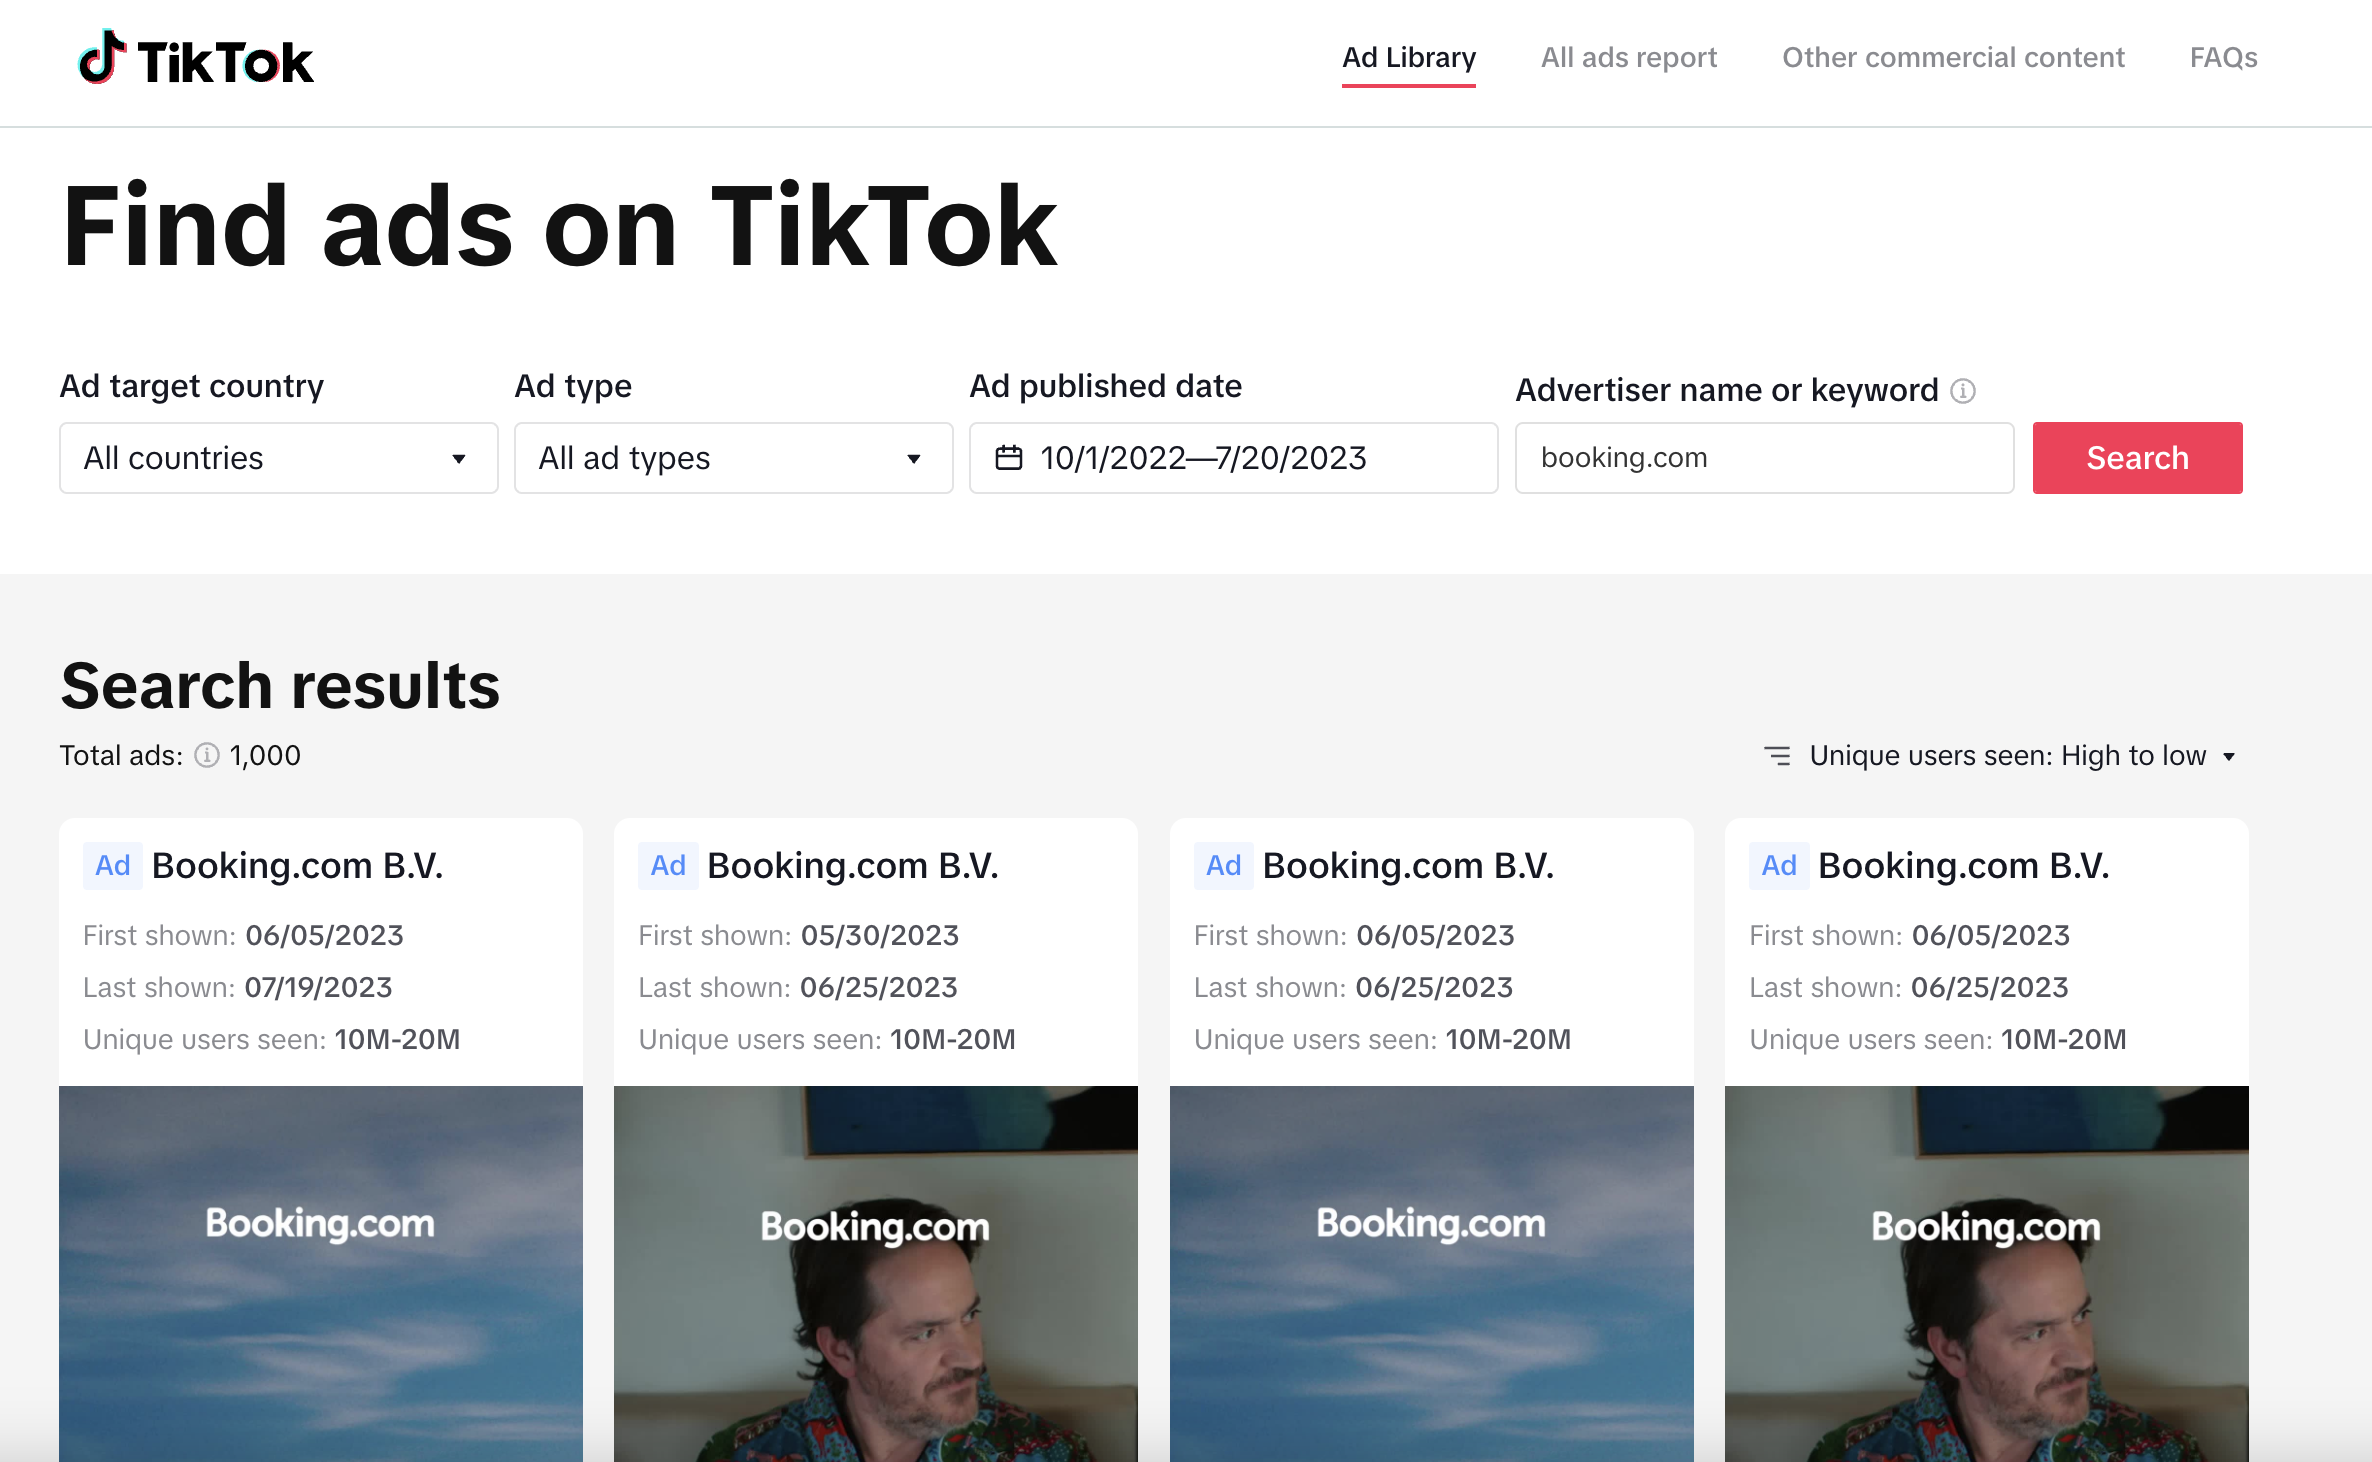
Task: Open the FAQs tab
Action: coord(2223,58)
